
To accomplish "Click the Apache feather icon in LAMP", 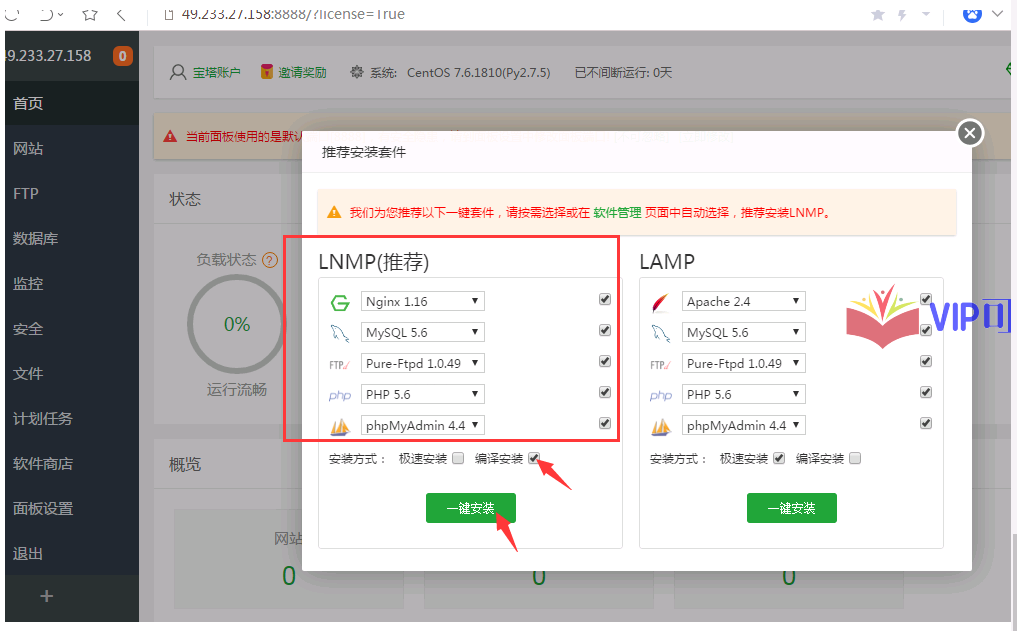I will point(660,302).
